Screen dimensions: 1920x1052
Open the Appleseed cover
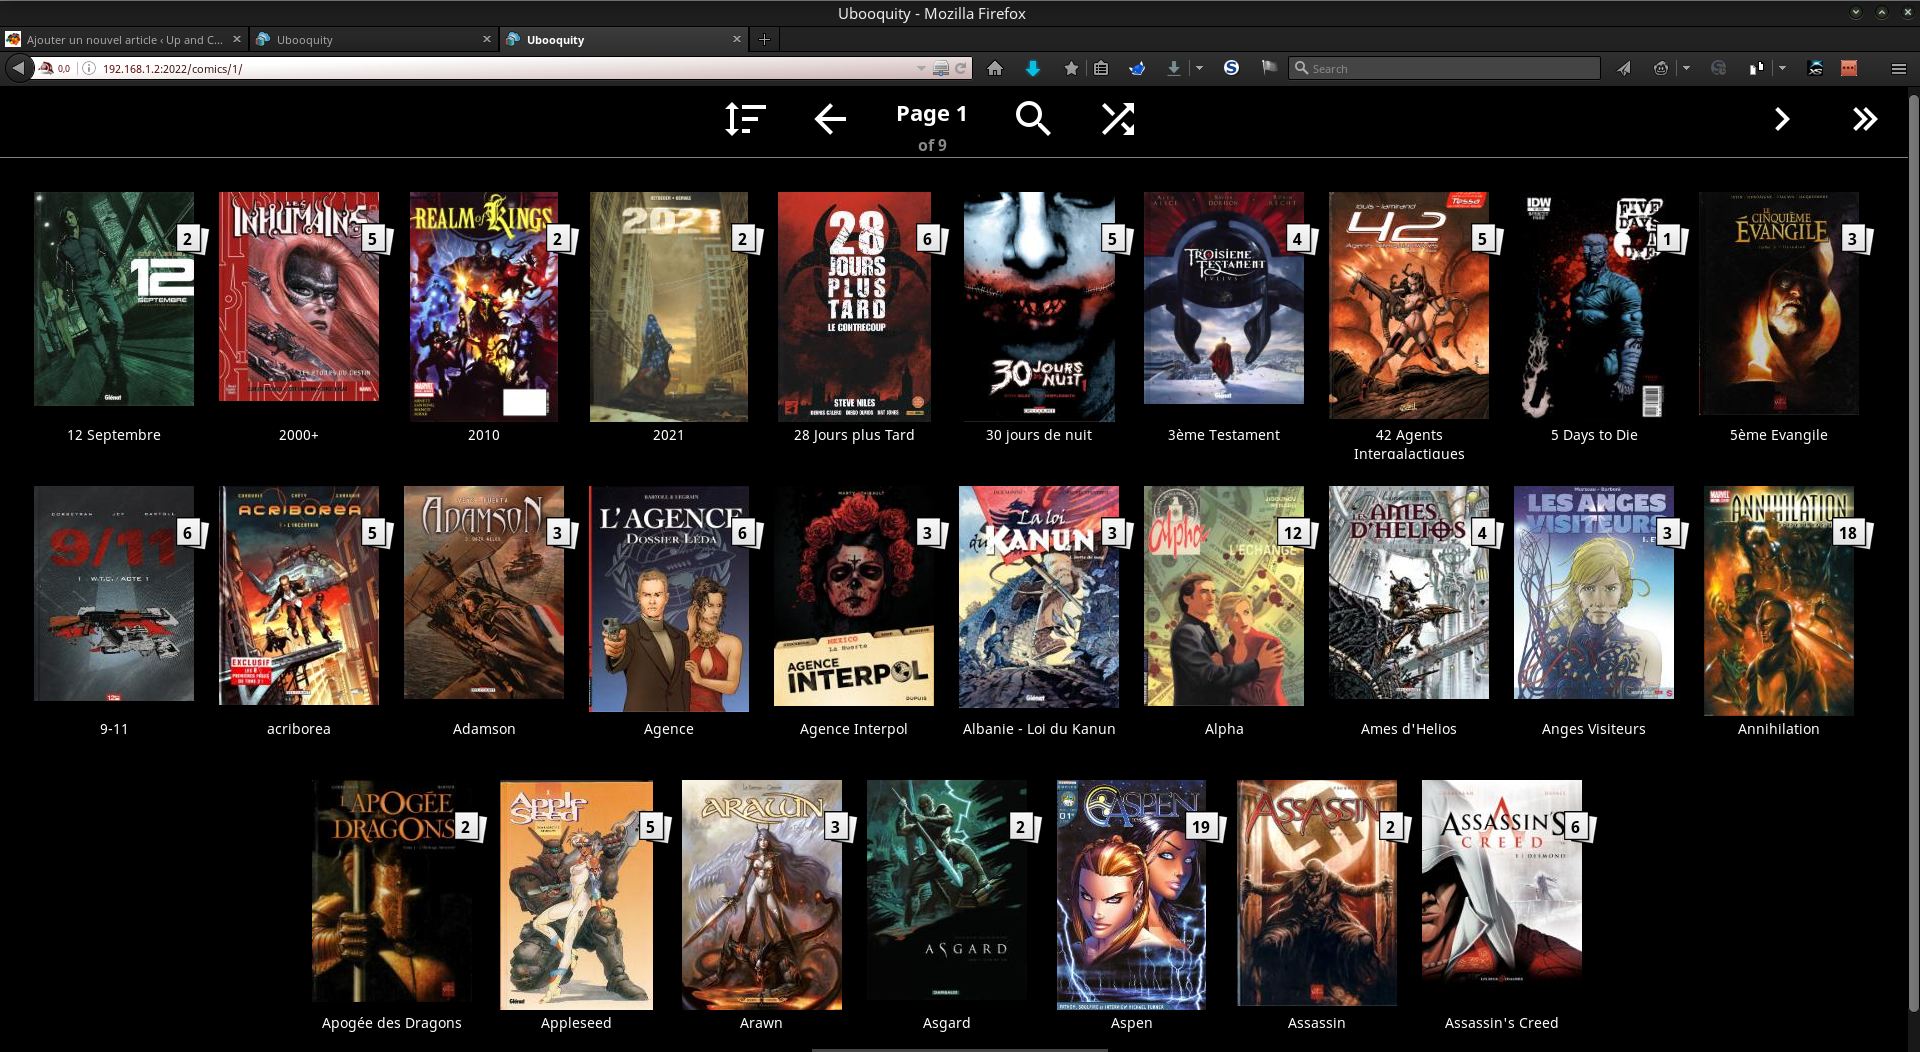coord(577,895)
